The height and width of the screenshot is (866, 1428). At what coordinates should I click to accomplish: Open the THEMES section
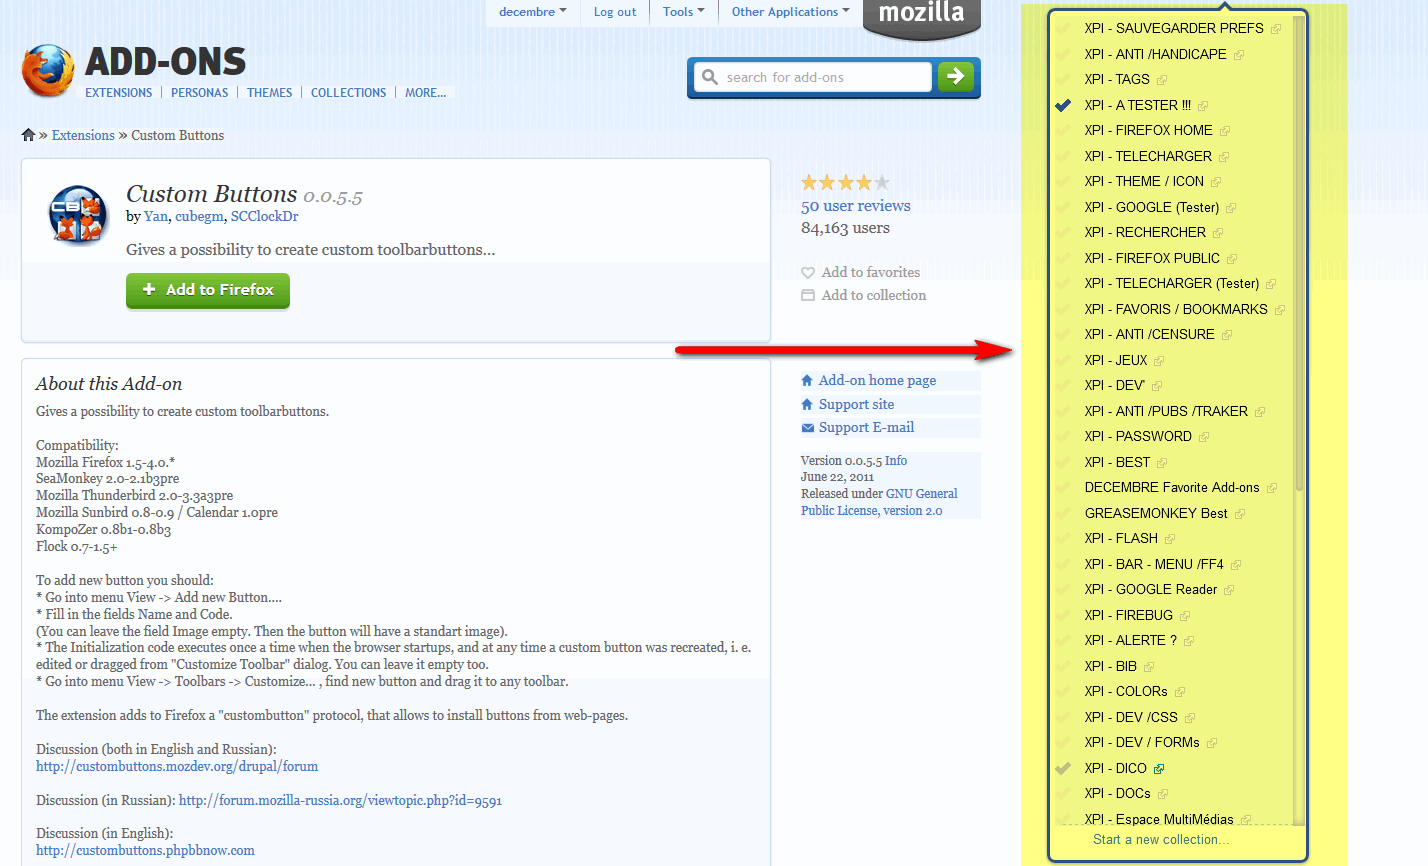270,92
